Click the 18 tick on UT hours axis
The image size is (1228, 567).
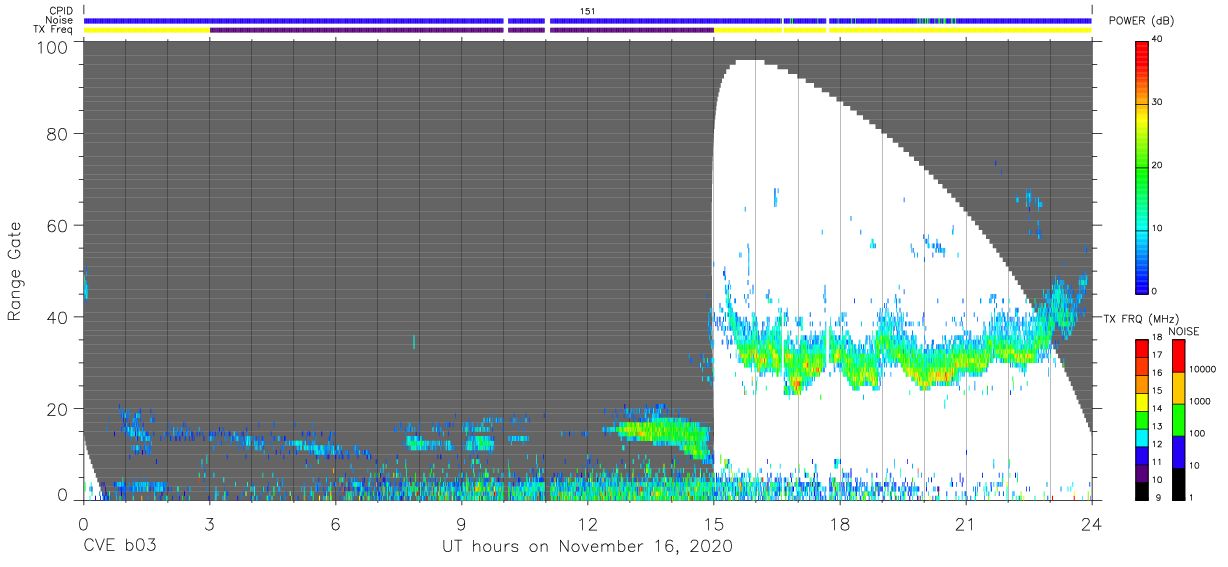(x=840, y=523)
